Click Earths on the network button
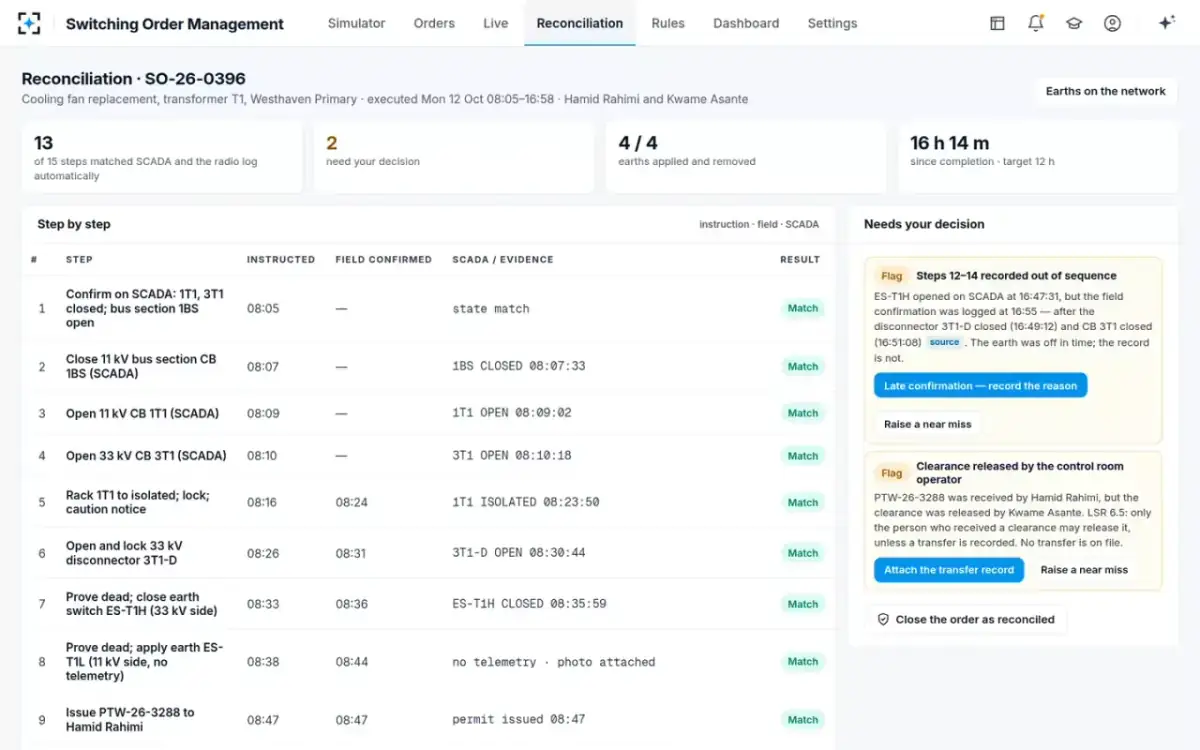The image size is (1200, 750). tap(1105, 91)
